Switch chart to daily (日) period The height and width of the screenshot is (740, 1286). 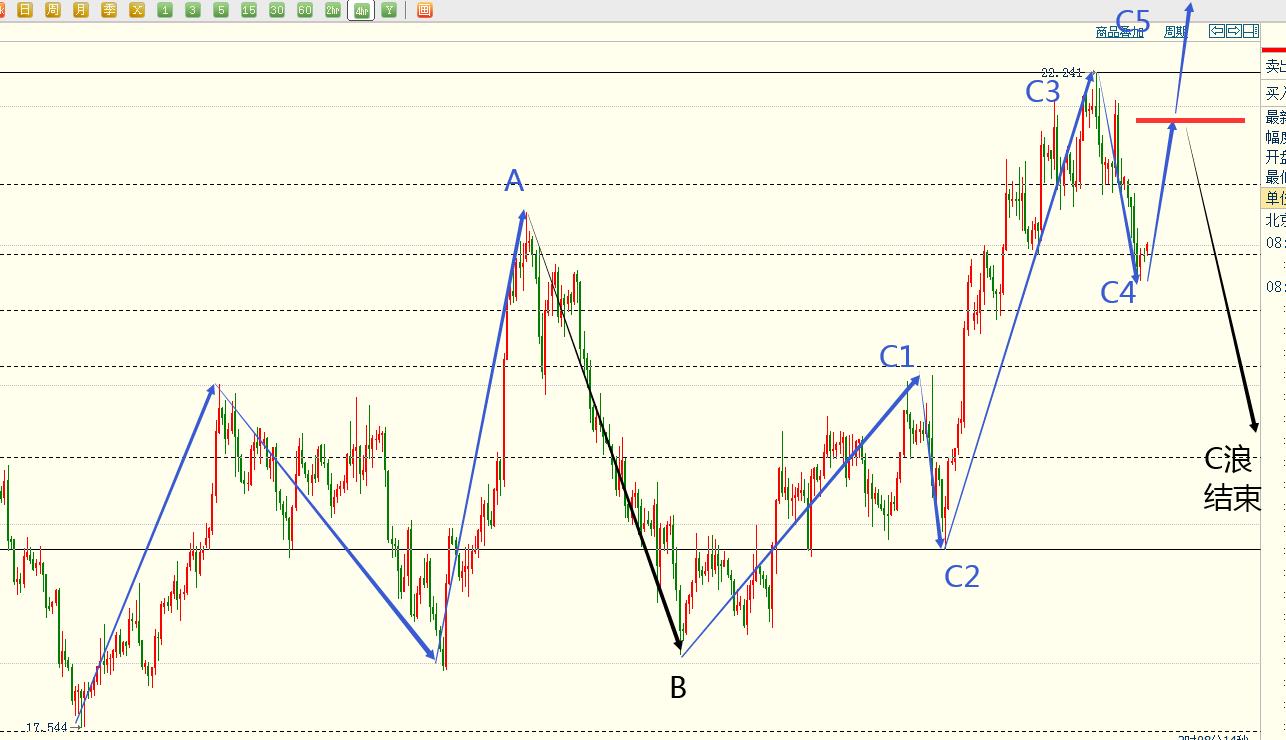(x=25, y=10)
